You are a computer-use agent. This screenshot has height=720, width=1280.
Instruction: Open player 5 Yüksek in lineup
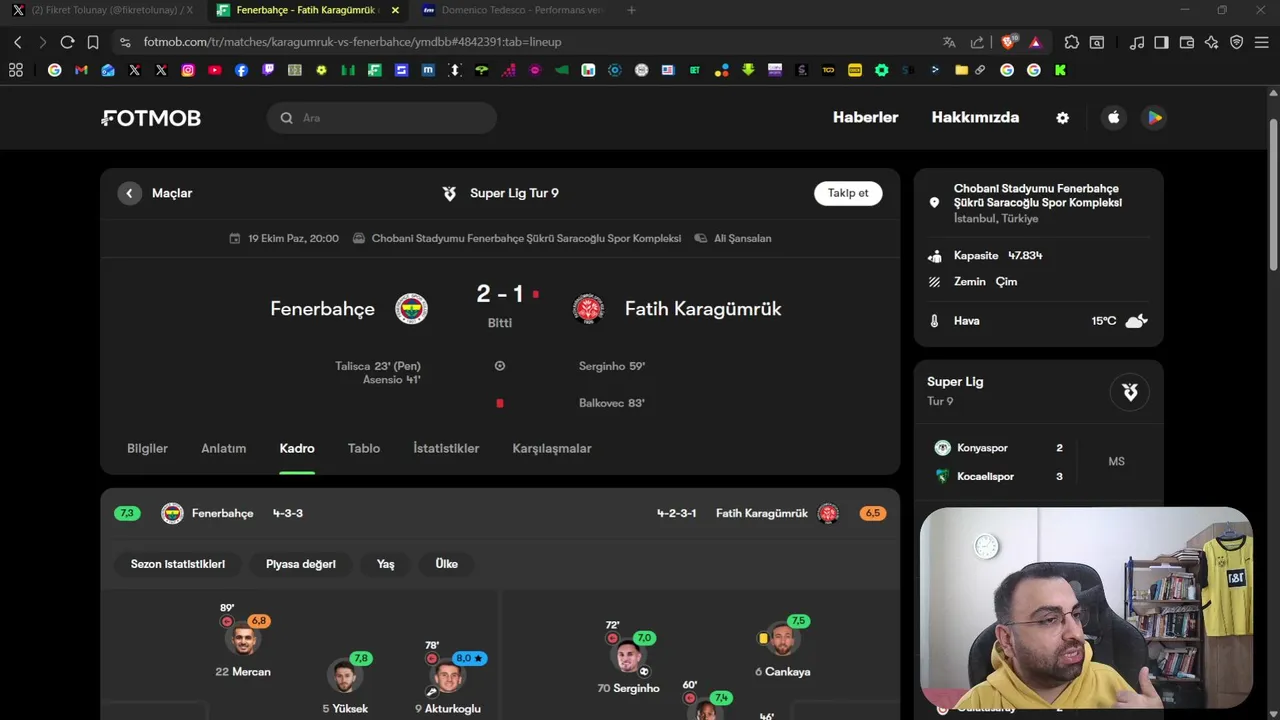[345, 685]
